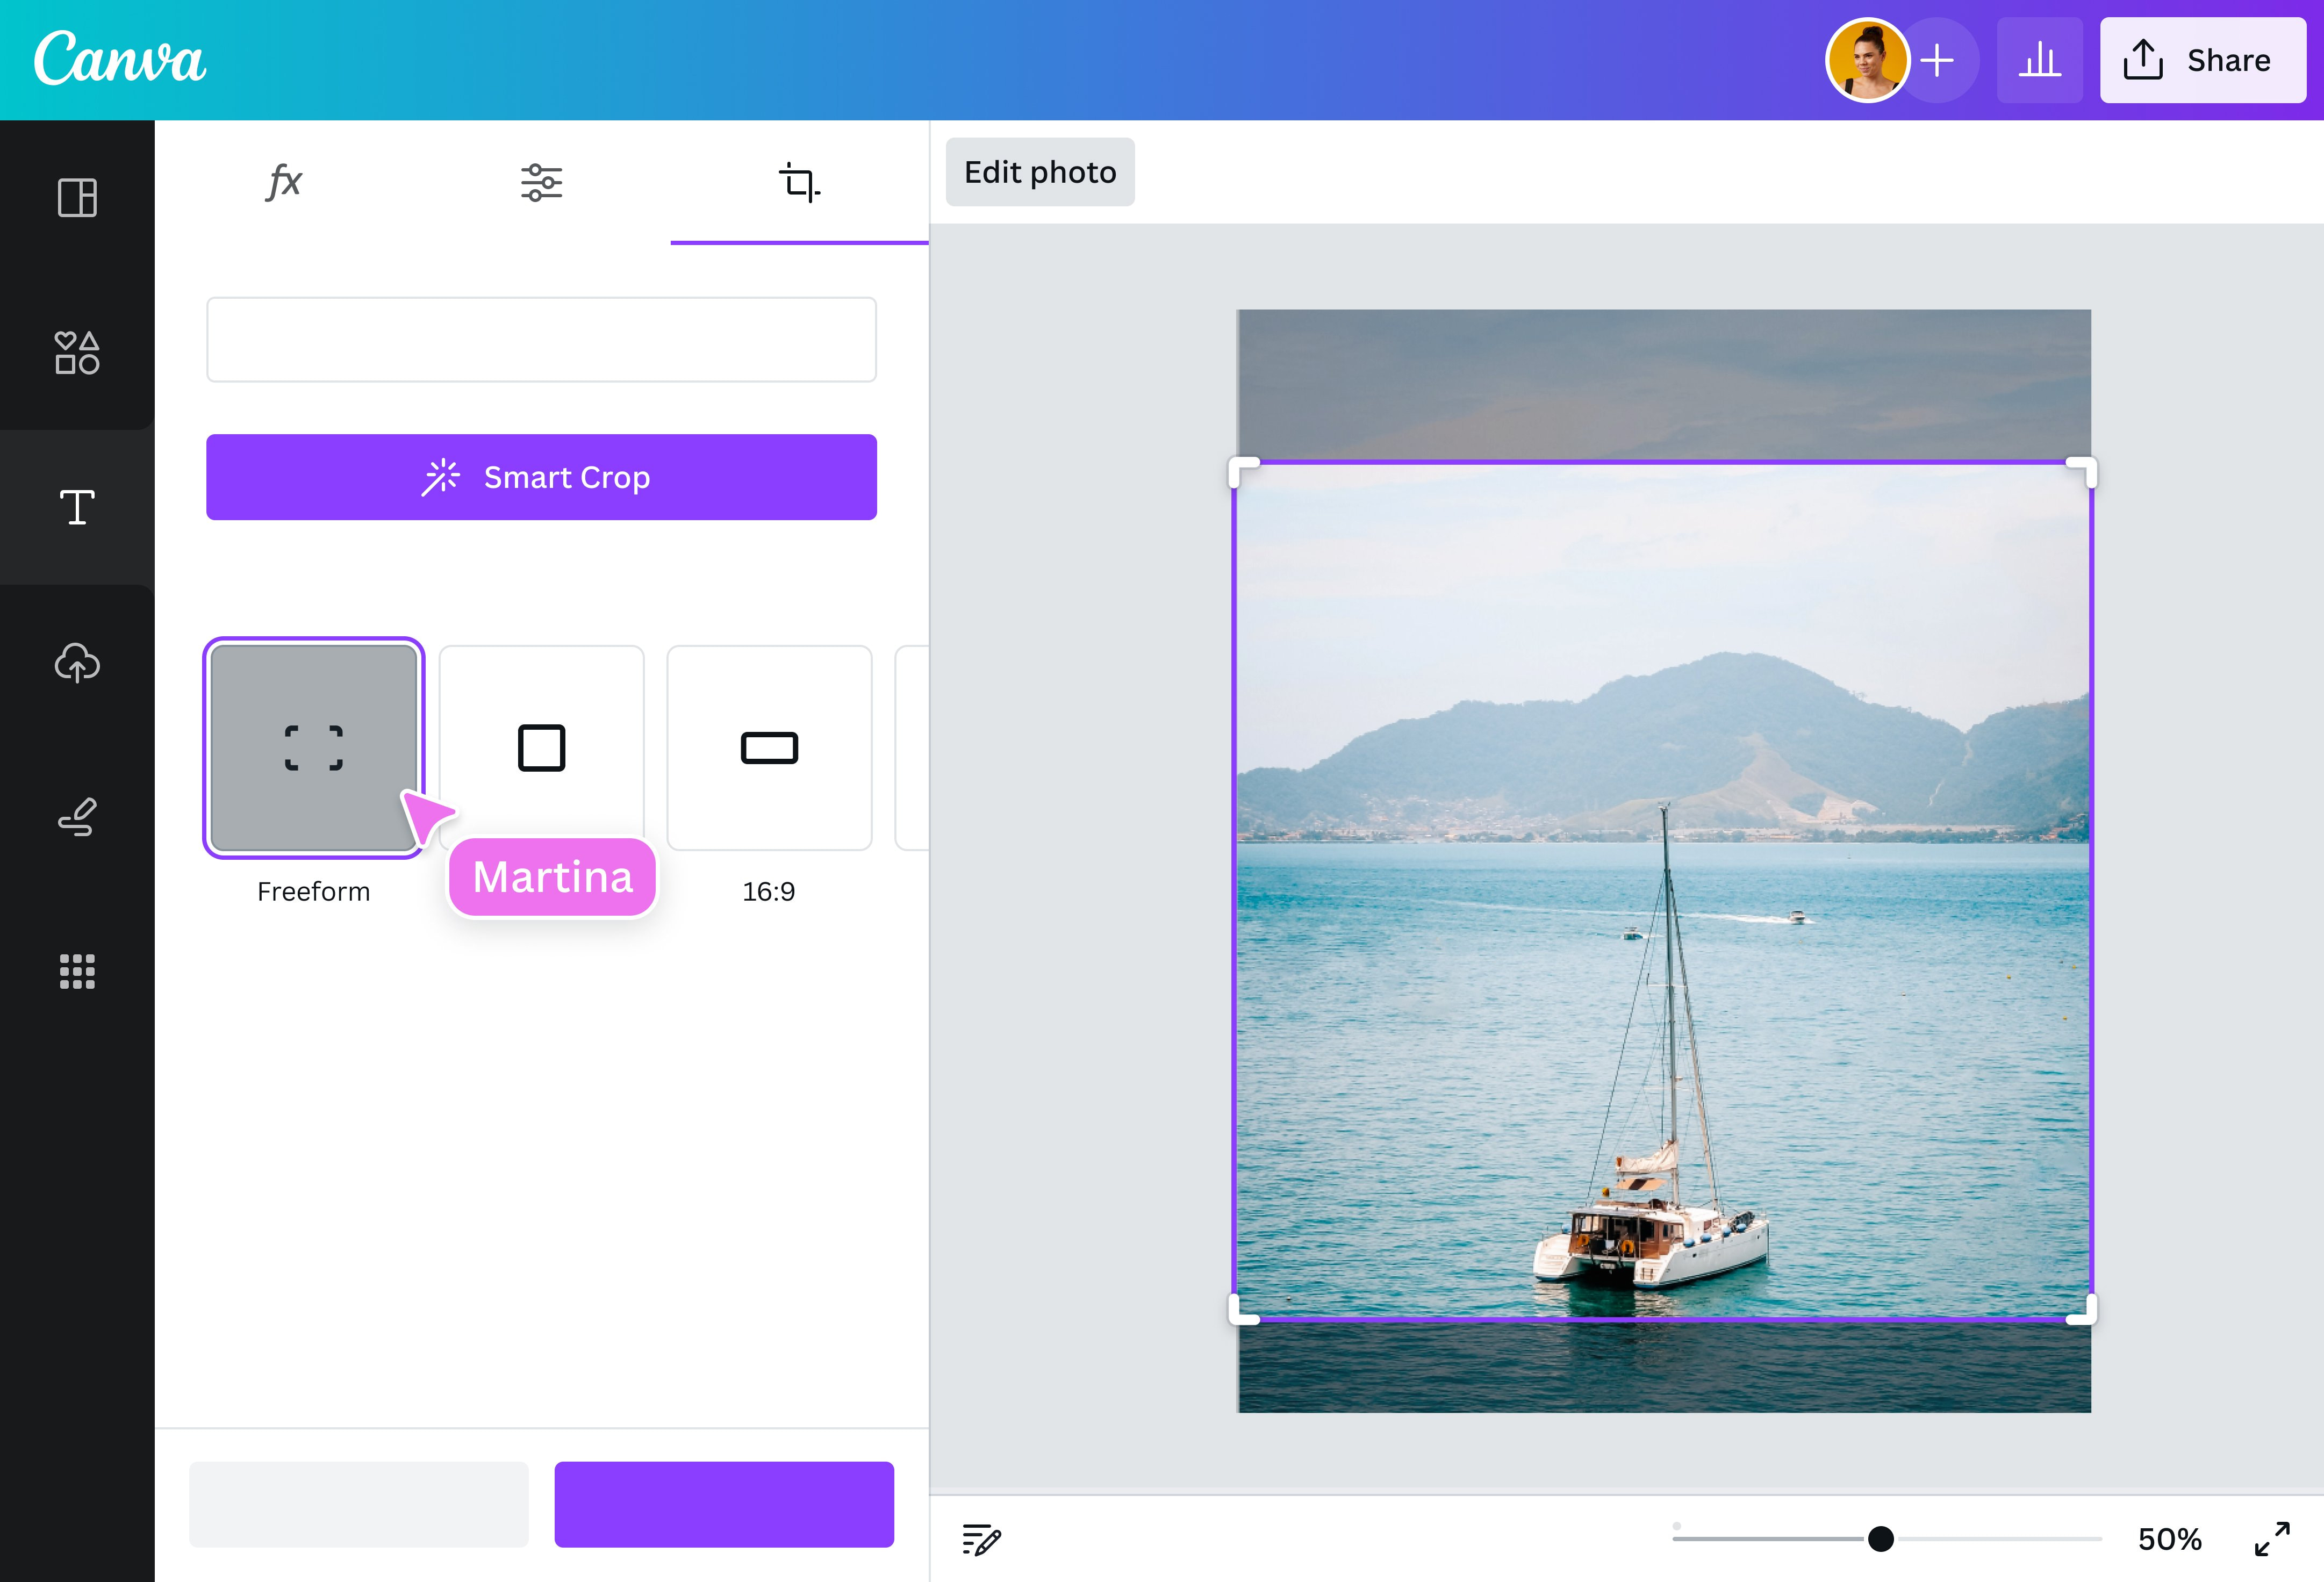Select the Freeform crop option
Image resolution: width=2324 pixels, height=1582 pixels.
[x=314, y=748]
